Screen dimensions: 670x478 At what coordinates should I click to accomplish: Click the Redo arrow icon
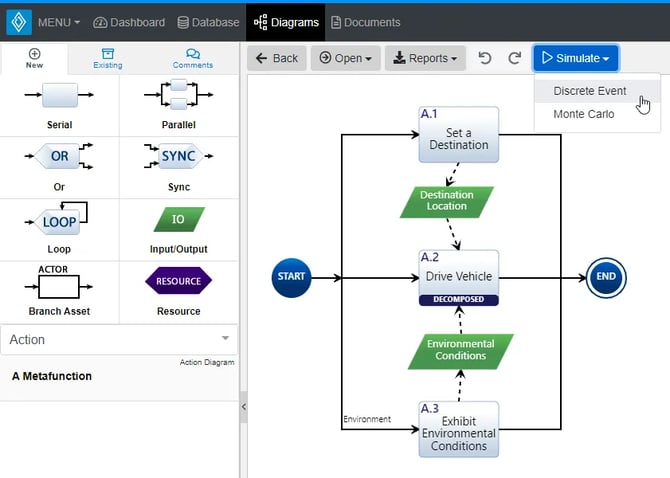[515, 58]
